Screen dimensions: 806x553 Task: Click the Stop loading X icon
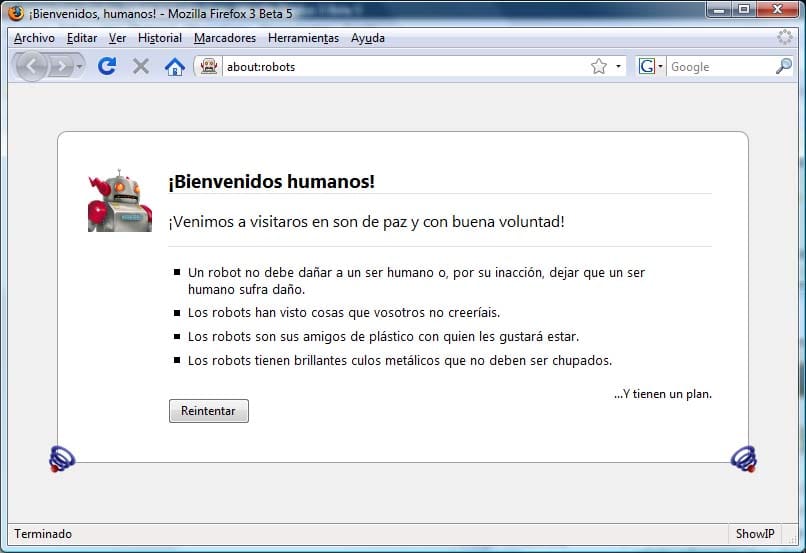[x=141, y=66]
